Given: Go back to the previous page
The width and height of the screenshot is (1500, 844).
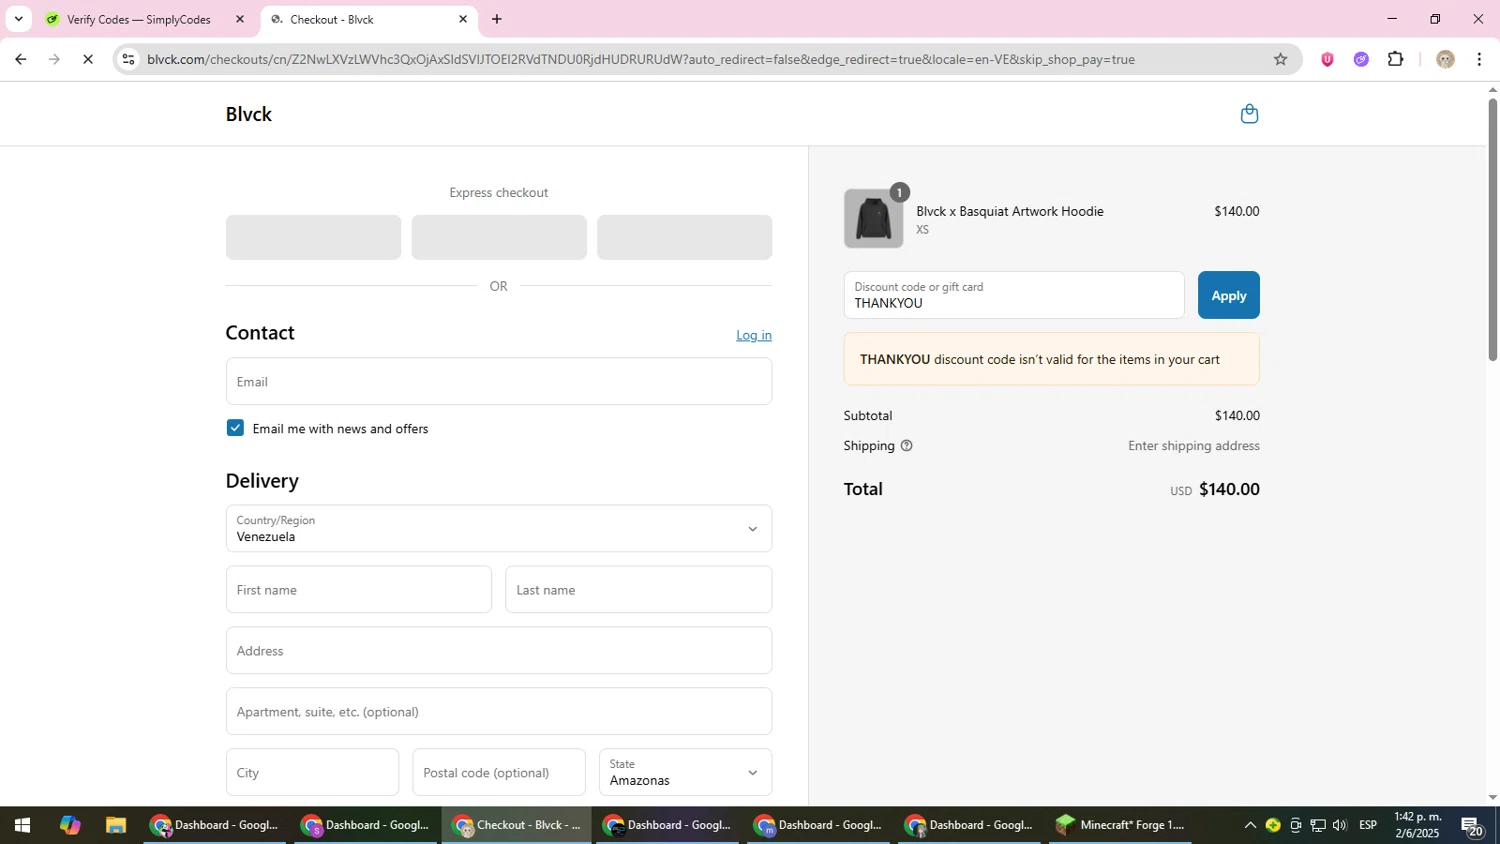Looking at the screenshot, I should coord(20,59).
